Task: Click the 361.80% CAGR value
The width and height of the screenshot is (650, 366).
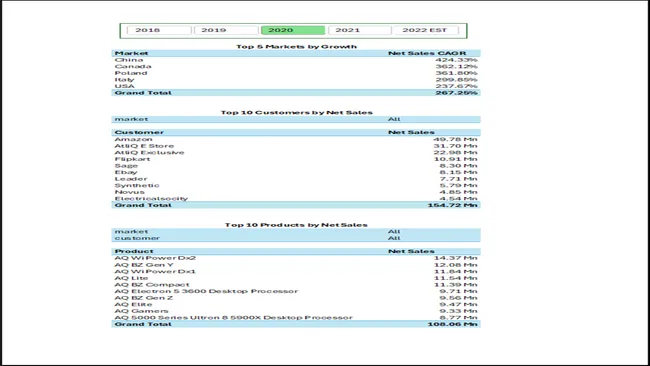Action: tap(456, 73)
